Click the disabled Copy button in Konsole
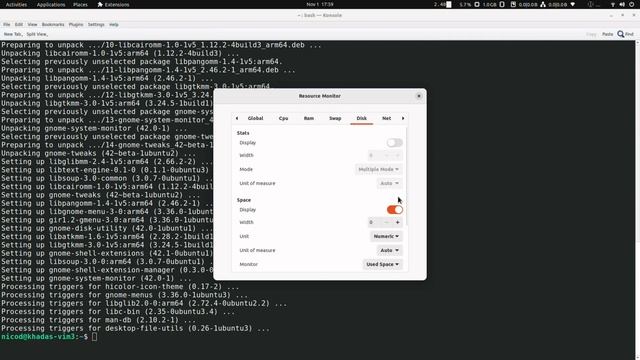This screenshot has width=640, height=360. tap(591, 34)
